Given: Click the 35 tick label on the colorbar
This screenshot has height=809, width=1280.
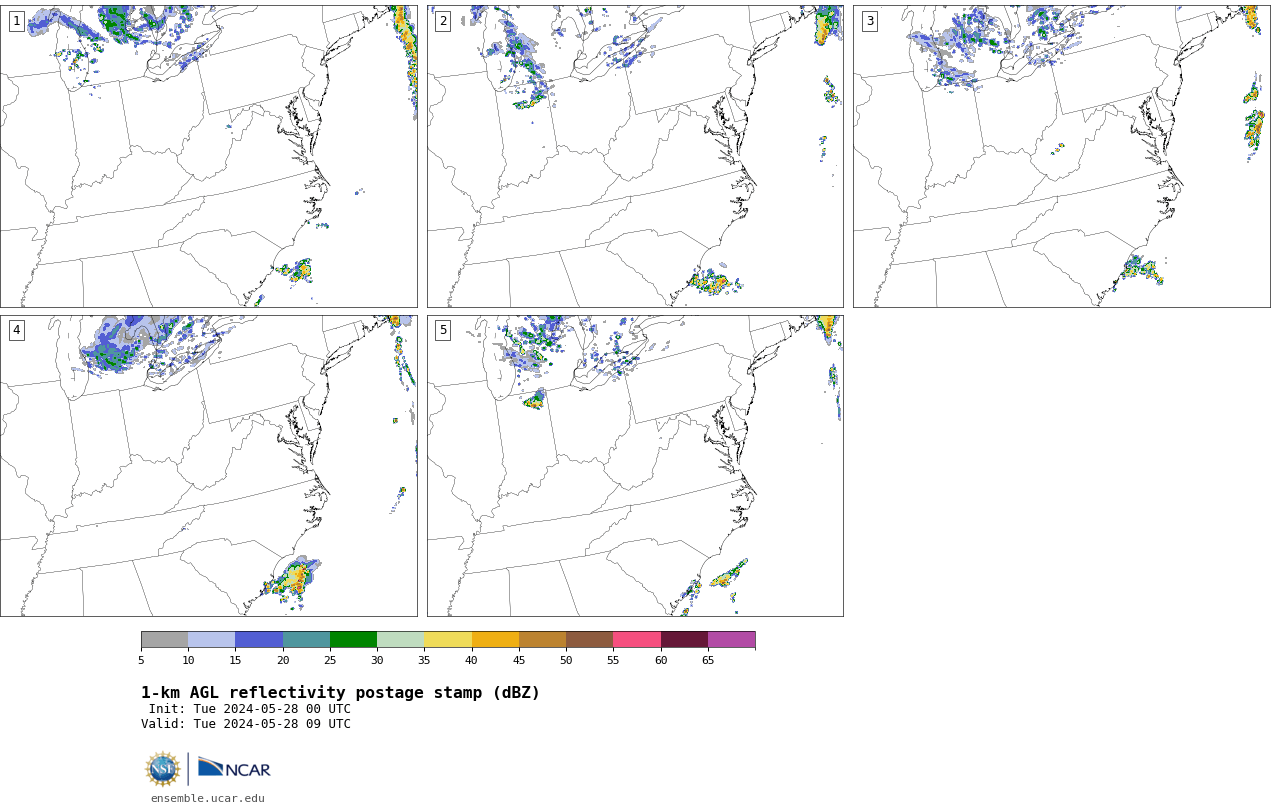Looking at the screenshot, I should tap(424, 660).
